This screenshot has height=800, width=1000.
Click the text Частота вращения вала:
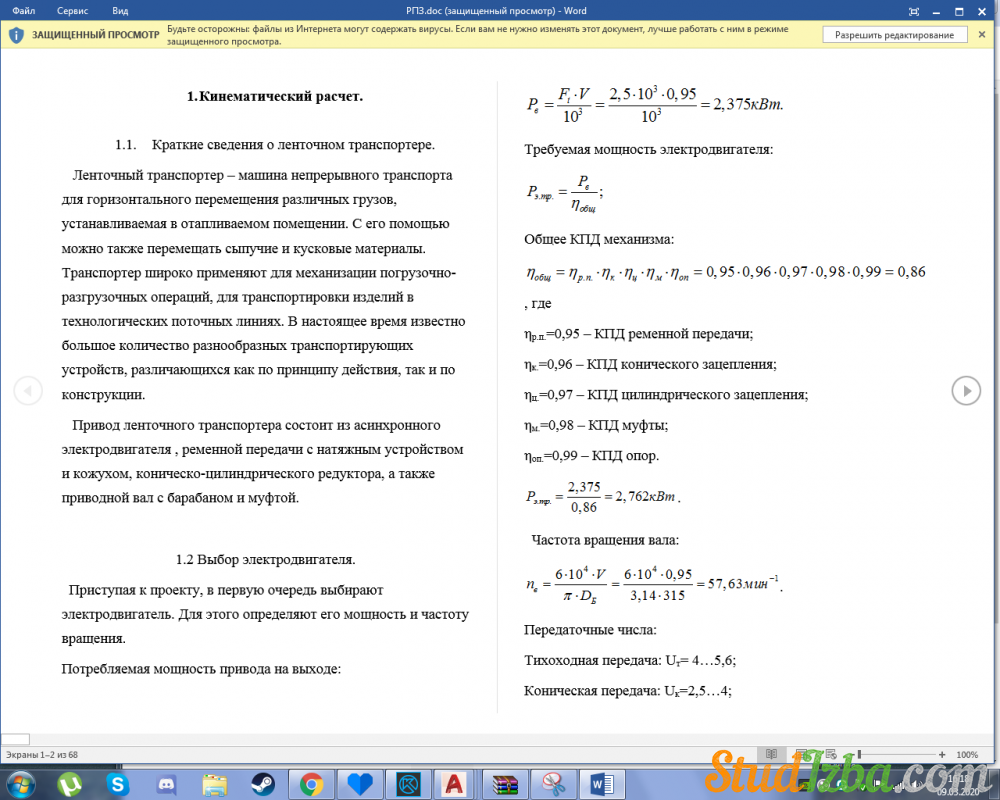[x=605, y=540]
